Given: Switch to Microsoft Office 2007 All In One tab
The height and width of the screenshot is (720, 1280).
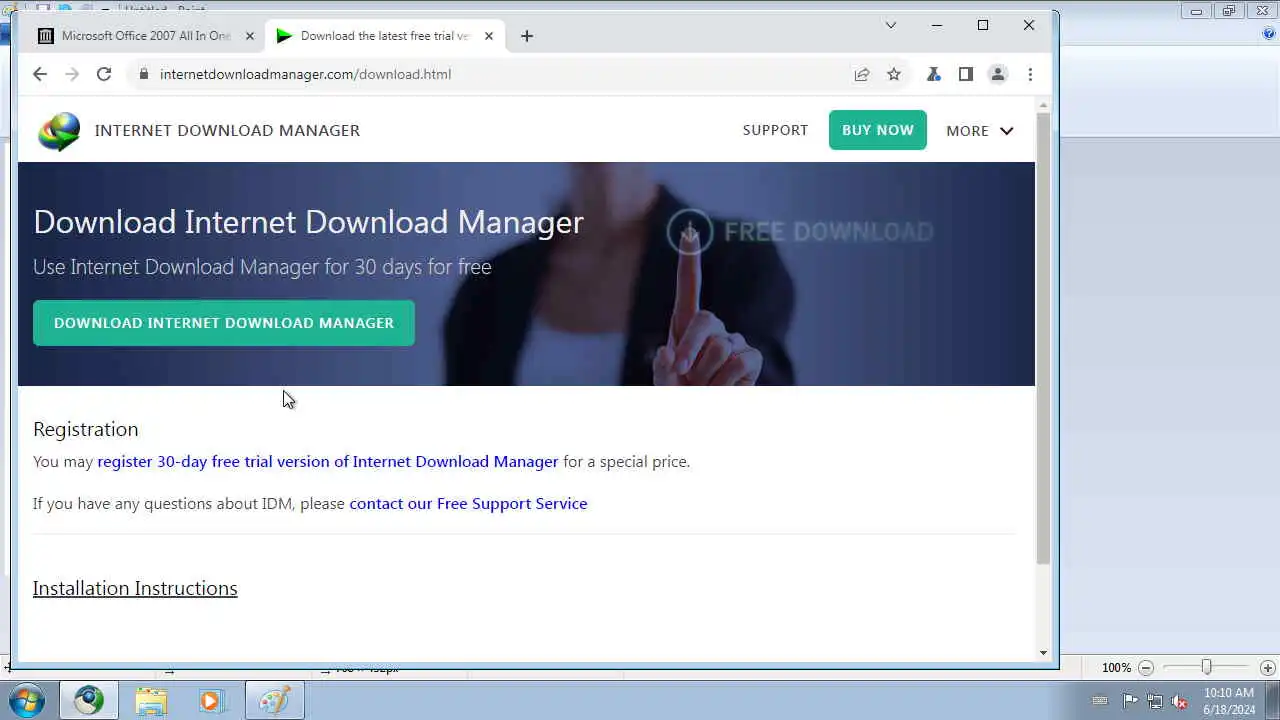Looking at the screenshot, I should tap(146, 36).
